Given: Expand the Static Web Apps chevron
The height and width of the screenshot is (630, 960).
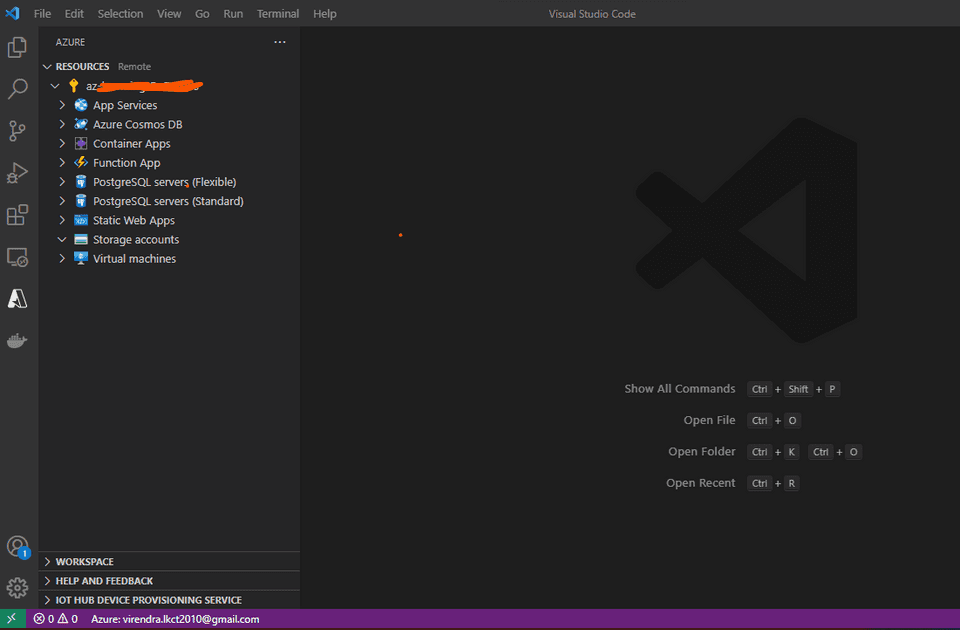Looking at the screenshot, I should [x=62, y=220].
